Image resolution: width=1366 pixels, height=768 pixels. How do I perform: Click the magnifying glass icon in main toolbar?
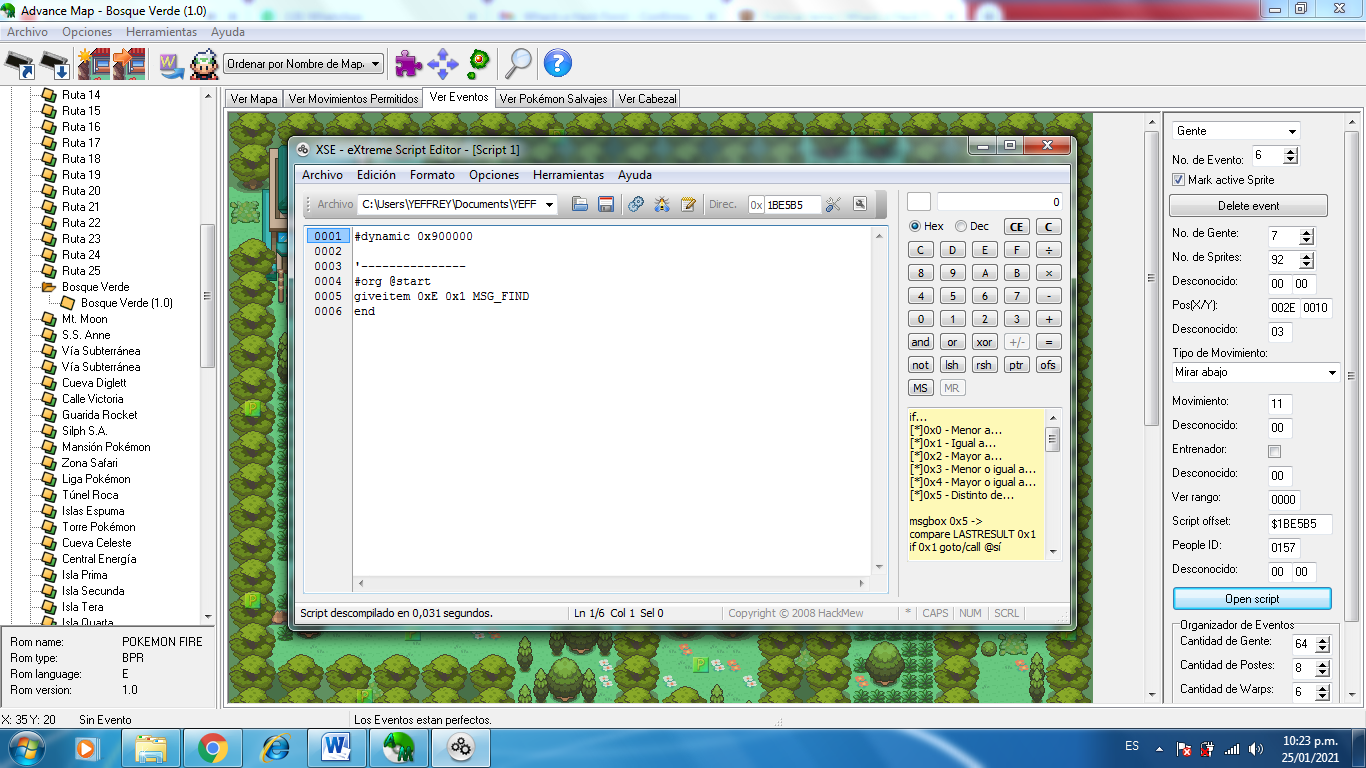[518, 64]
